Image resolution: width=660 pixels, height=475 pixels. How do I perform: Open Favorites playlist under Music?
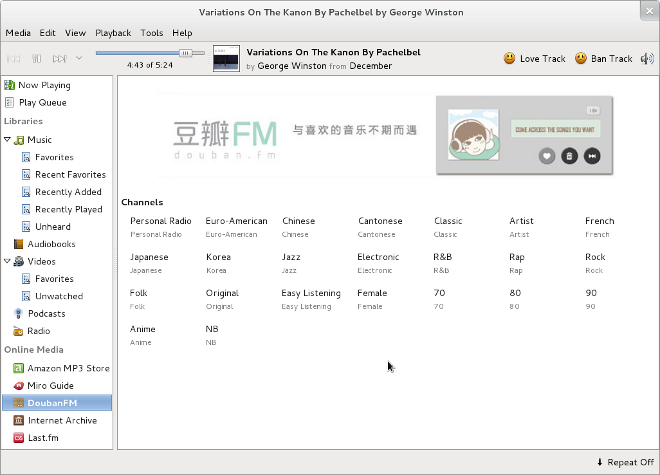pyautogui.click(x=54, y=157)
